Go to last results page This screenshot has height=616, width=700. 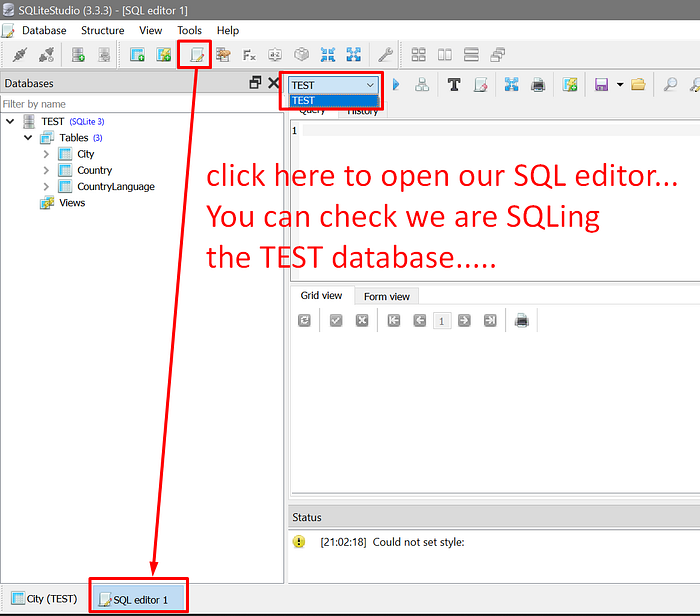490,320
